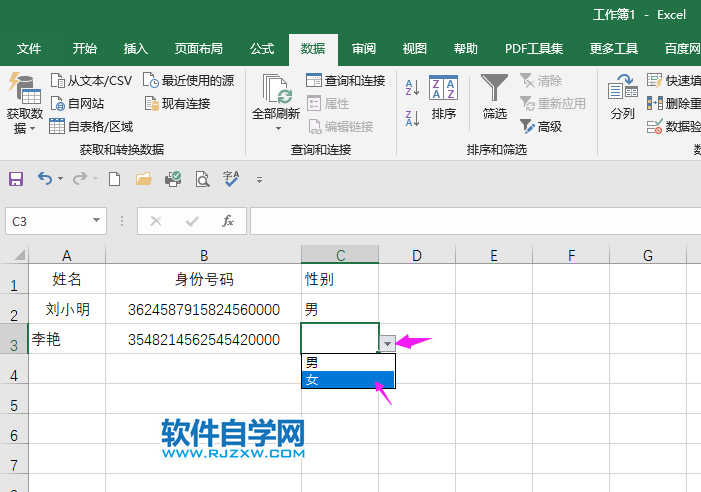
Task: Sort ascending A to Z
Action: click(x=412, y=88)
